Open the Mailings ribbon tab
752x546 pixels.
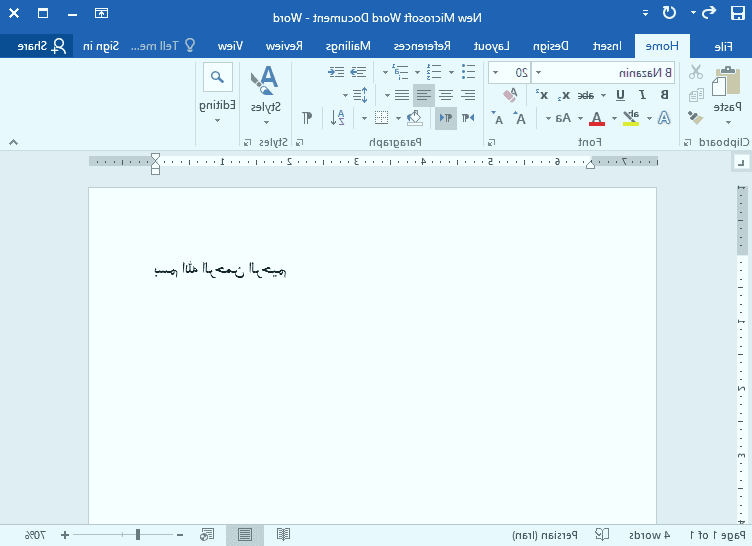tap(348, 46)
